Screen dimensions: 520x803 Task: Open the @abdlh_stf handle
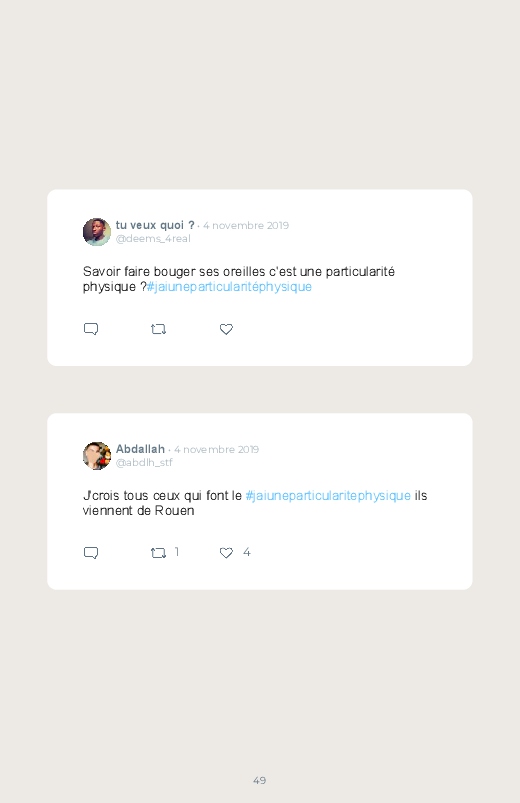pyautogui.click(x=144, y=462)
